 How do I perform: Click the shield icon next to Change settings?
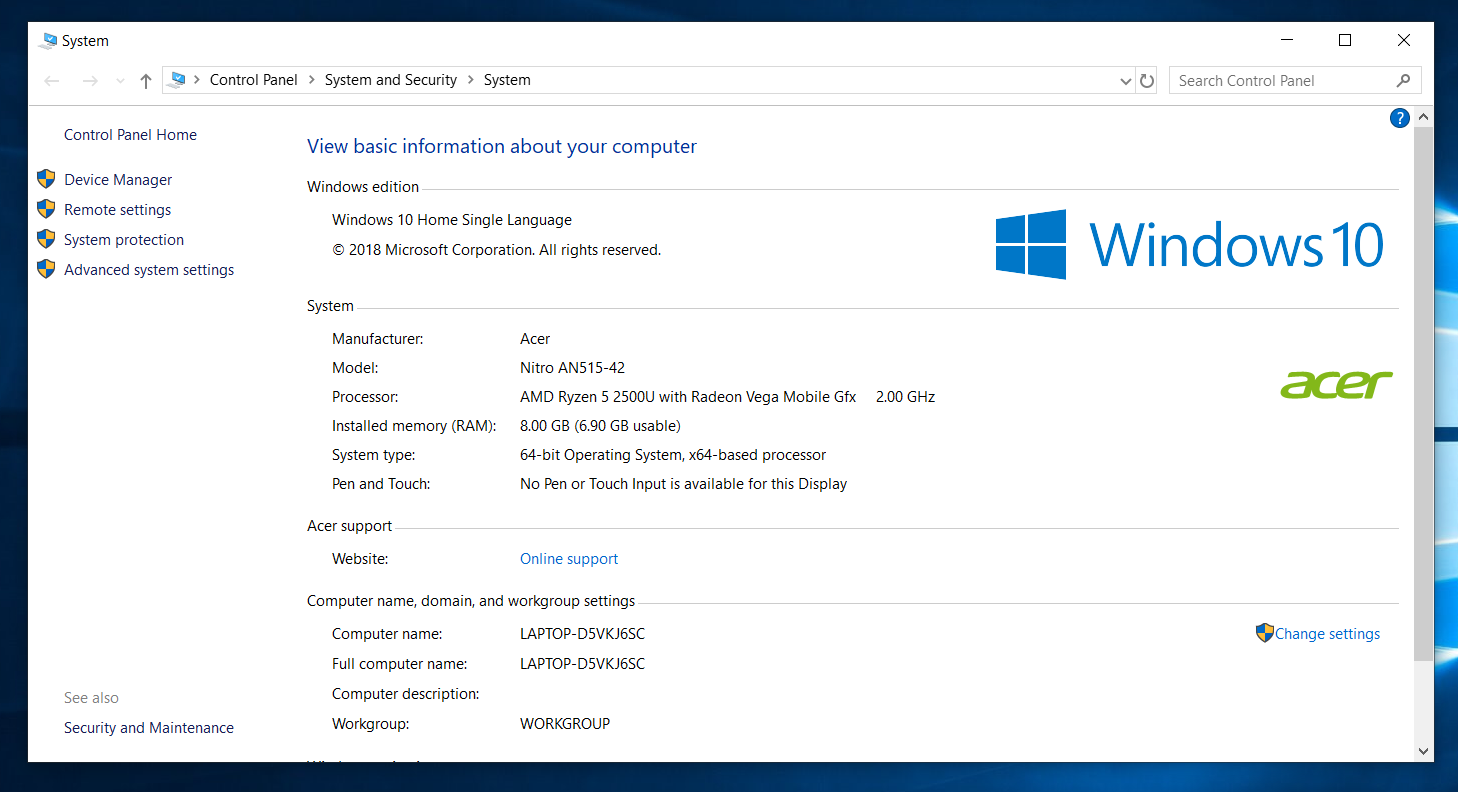tap(1265, 633)
